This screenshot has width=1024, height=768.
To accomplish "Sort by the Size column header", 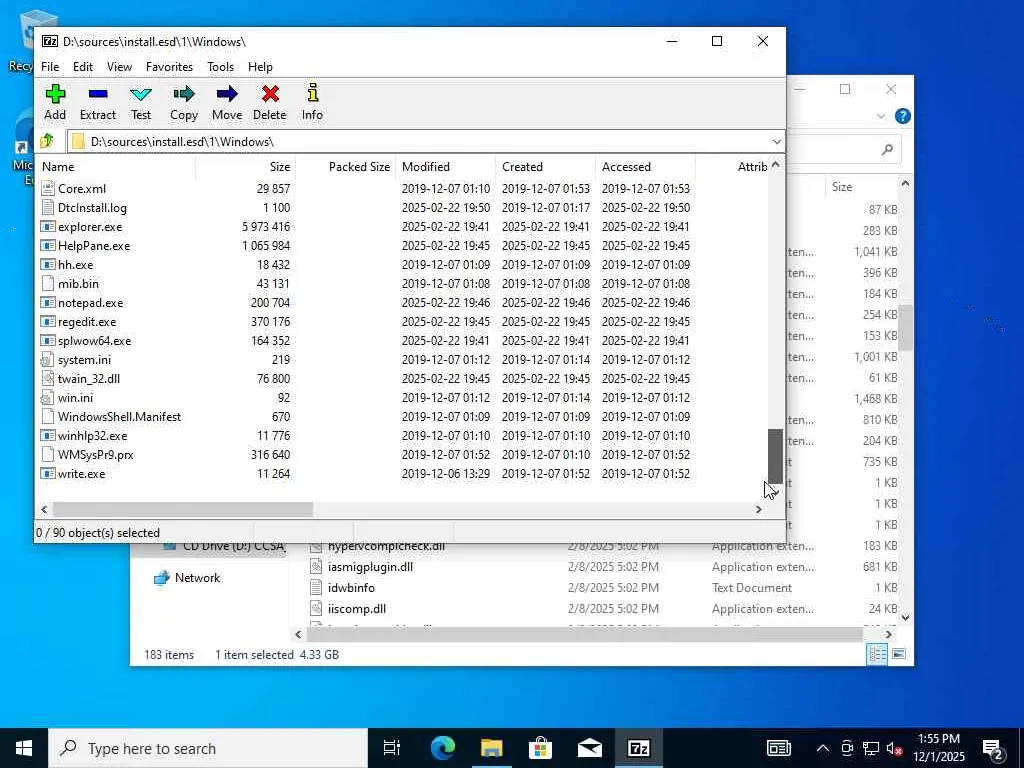I will point(246,167).
